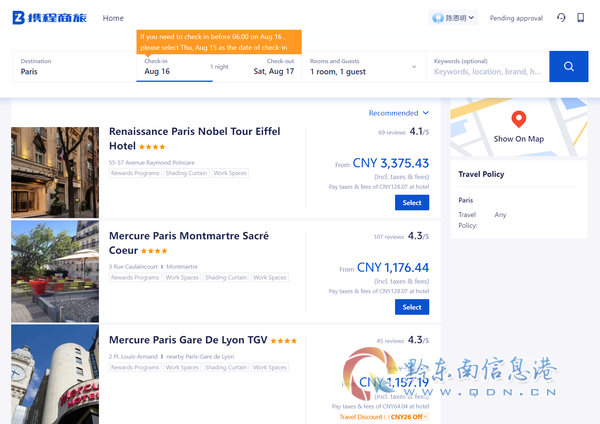The image size is (600, 424).
Task: Click the Ctrip business travel logo
Action: click(x=49, y=18)
